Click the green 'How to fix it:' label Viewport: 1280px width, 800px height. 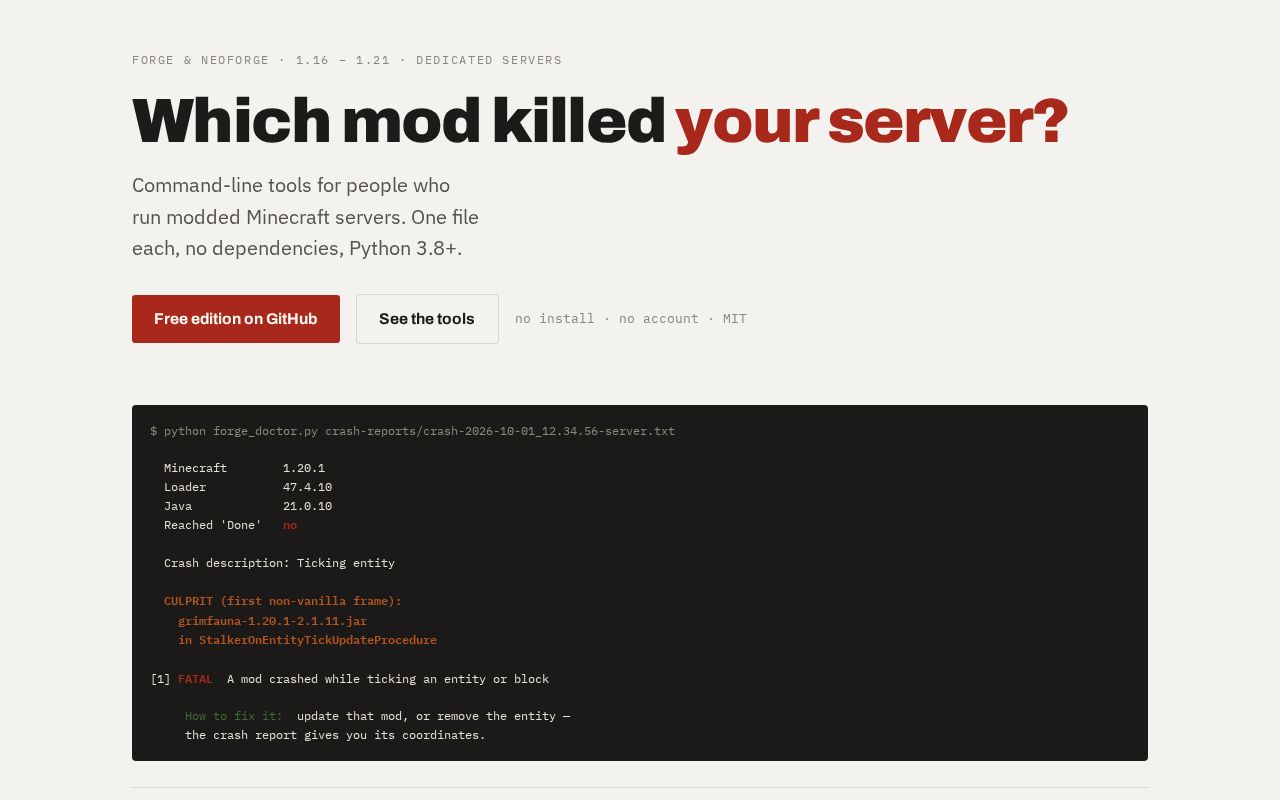point(234,716)
